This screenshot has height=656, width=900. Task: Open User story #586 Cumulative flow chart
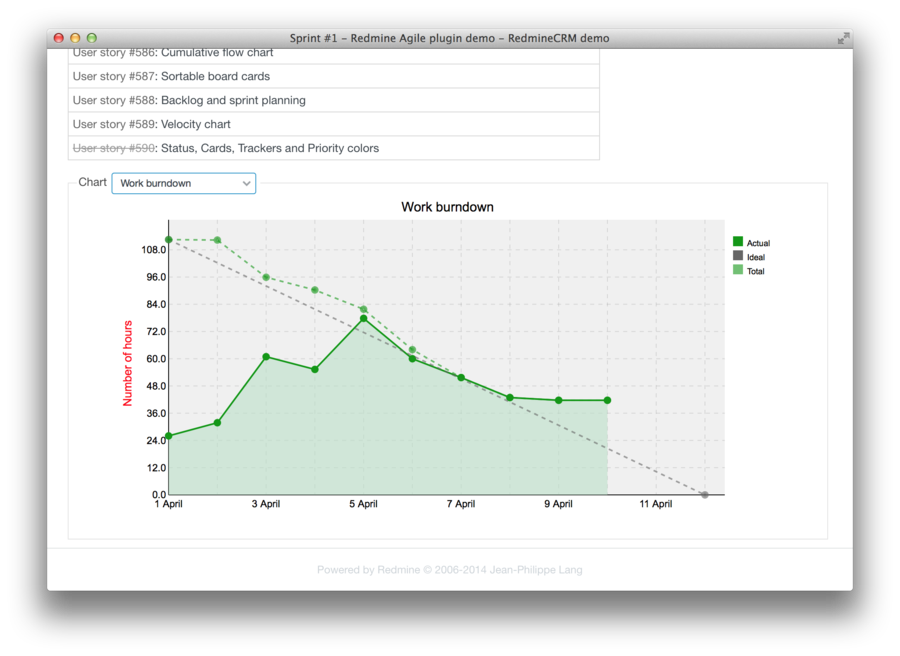(113, 53)
